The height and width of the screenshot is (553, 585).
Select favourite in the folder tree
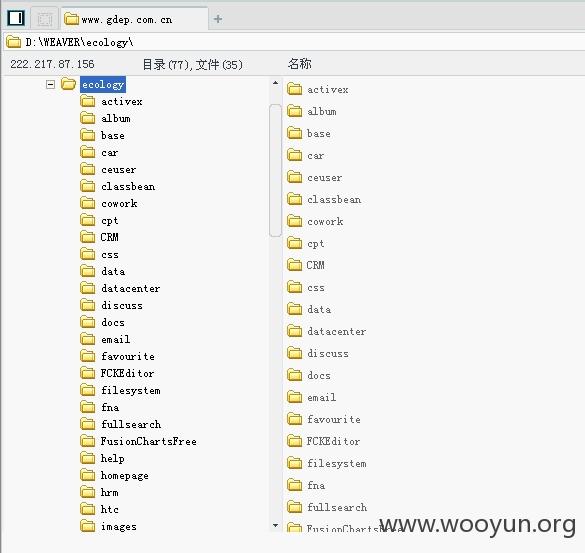point(128,356)
